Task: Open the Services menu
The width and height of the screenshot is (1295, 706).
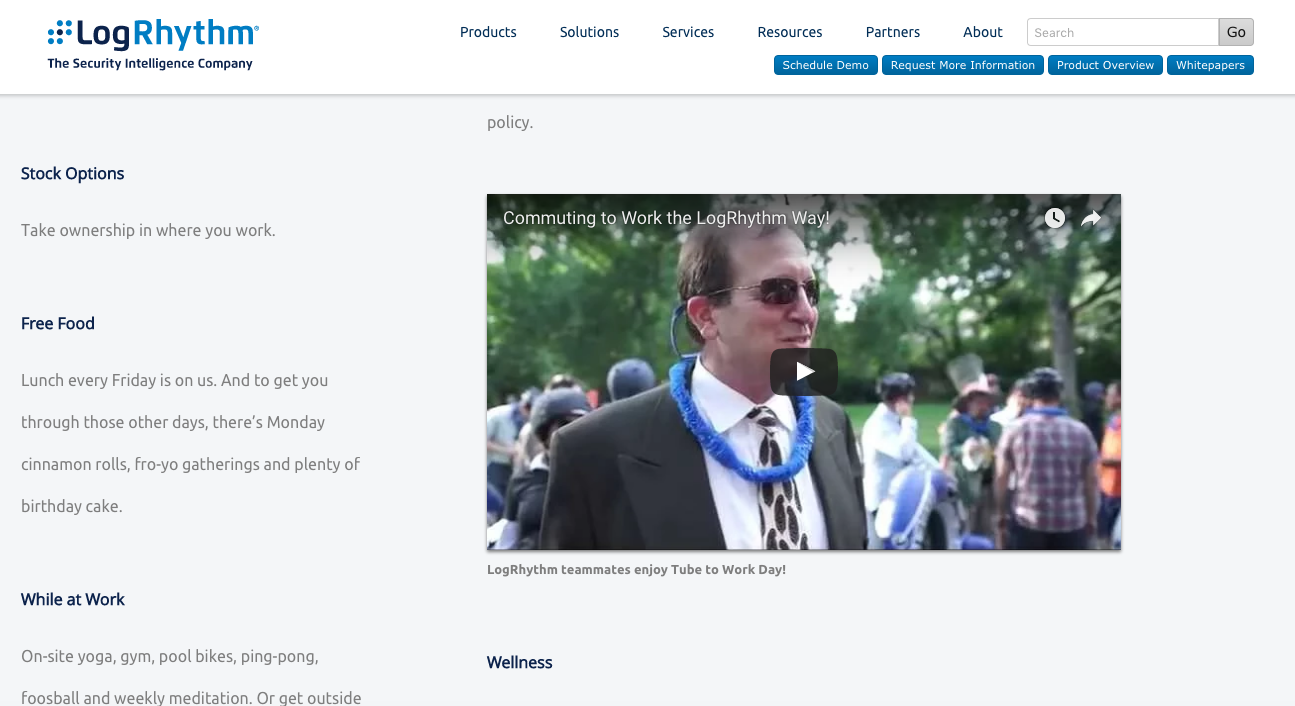Action: coord(687,32)
